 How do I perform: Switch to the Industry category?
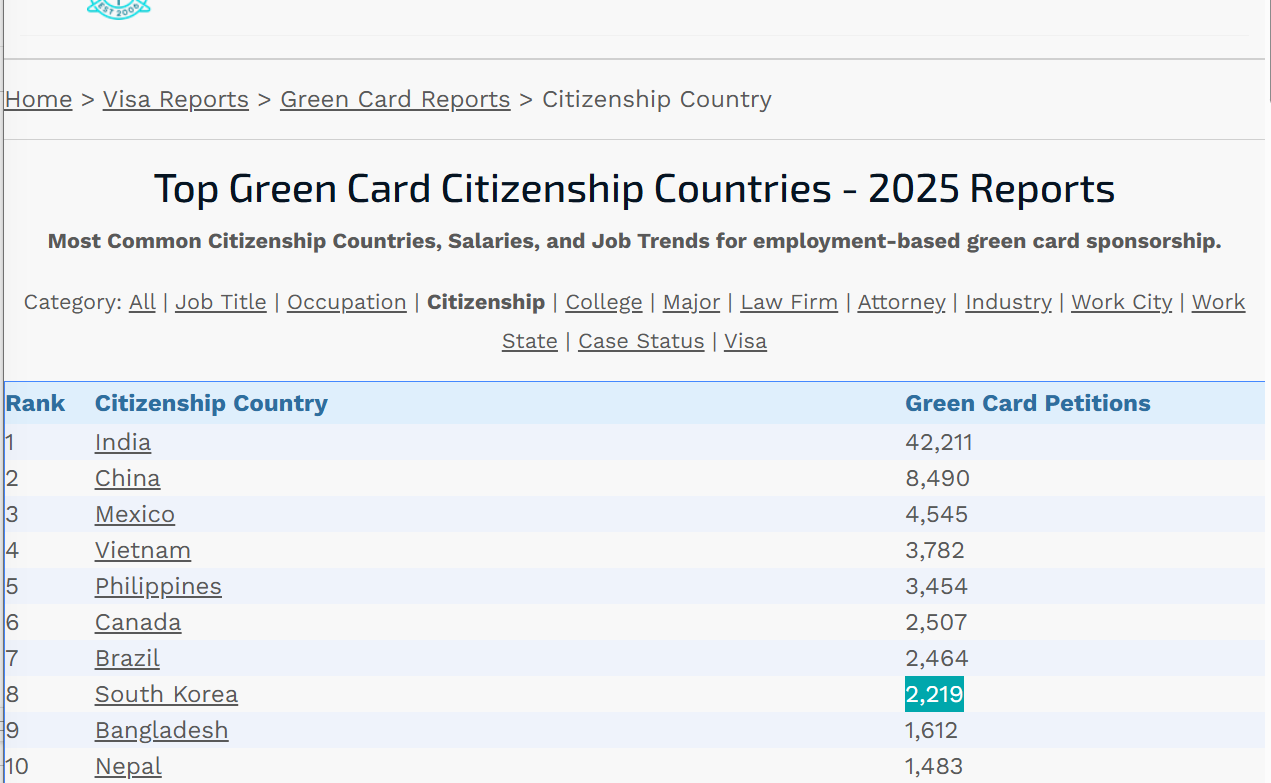tap(1008, 303)
